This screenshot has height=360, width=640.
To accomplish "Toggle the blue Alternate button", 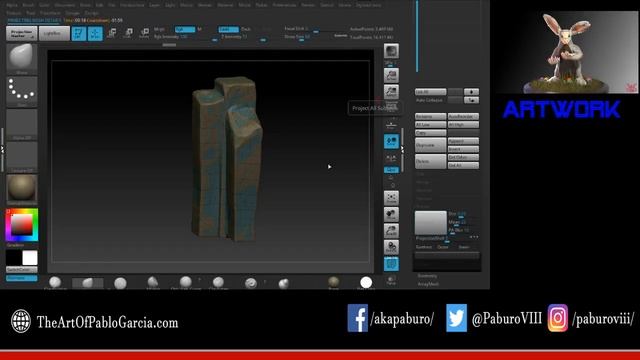I will [x=22, y=278].
